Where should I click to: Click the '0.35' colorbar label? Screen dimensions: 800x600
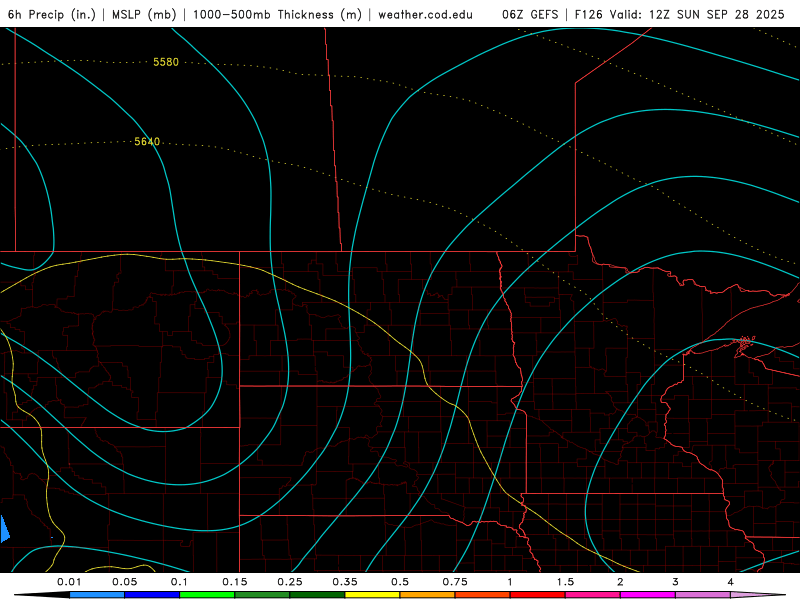[x=345, y=582]
